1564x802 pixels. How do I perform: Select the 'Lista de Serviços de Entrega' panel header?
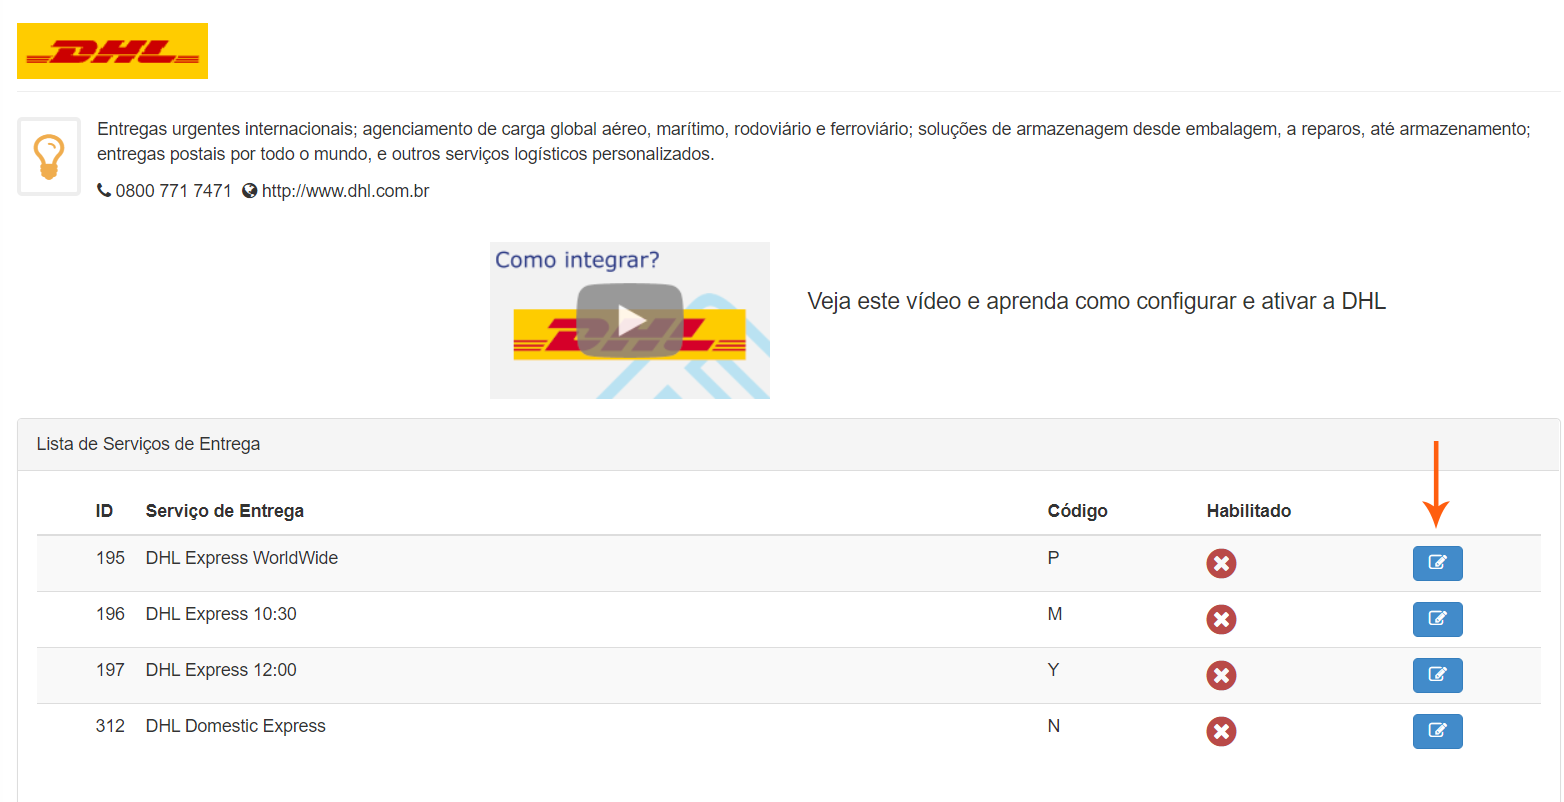click(148, 444)
